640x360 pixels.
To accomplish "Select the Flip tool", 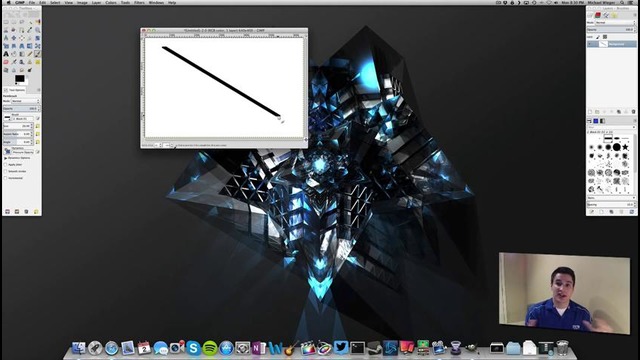I will 30,46.
